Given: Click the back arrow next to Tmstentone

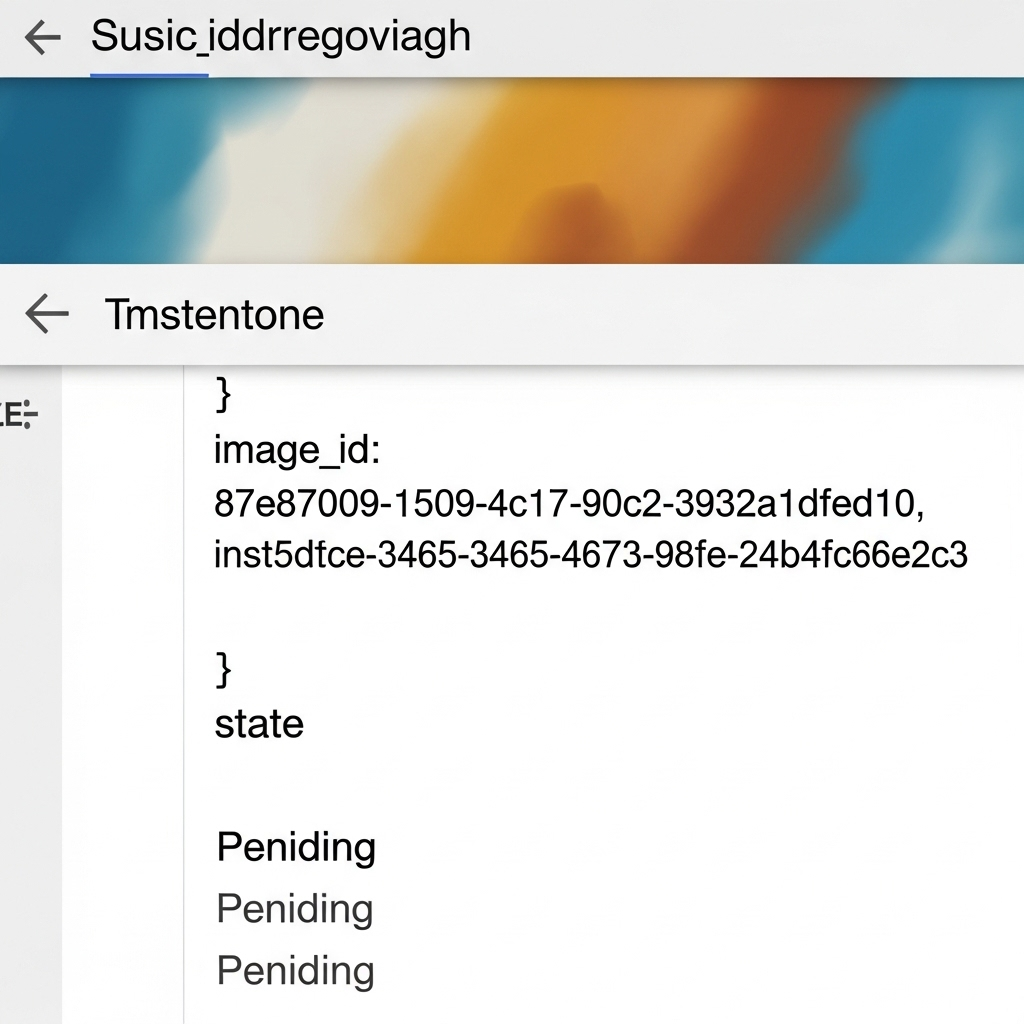Looking at the screenshot, I should (46, 314).
